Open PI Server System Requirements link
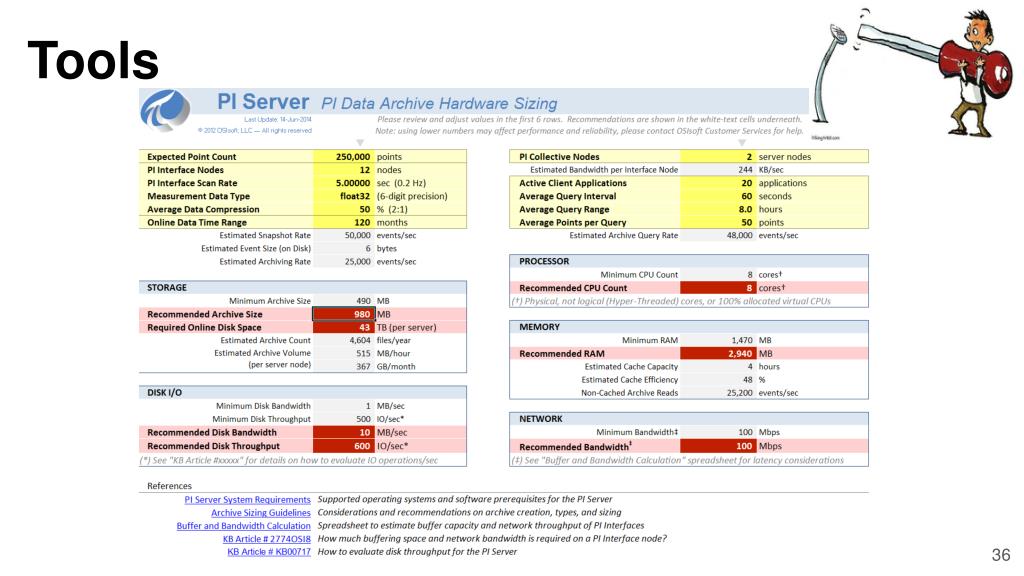Image resolution: width=1024 pixels, height=576 pixels. (x=247, y=500)
